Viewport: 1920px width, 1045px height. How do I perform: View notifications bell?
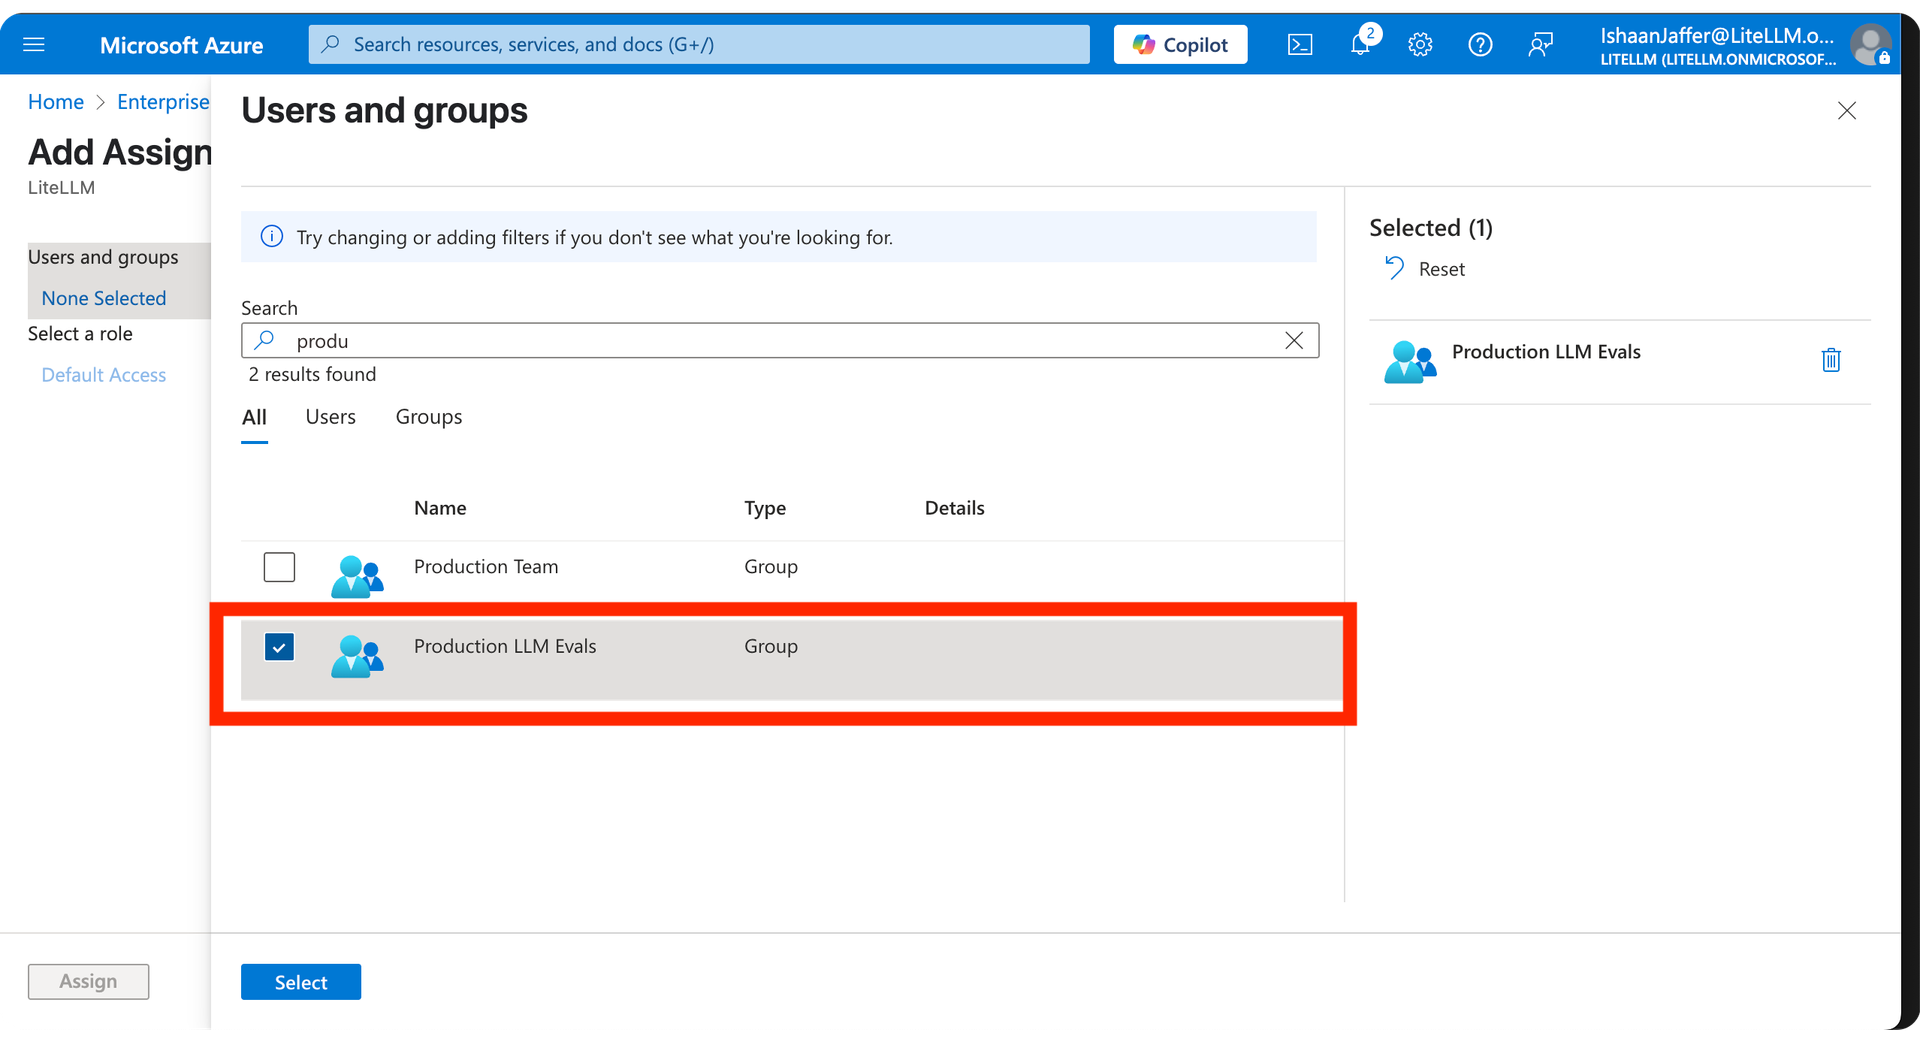[x=1360, y=44]
